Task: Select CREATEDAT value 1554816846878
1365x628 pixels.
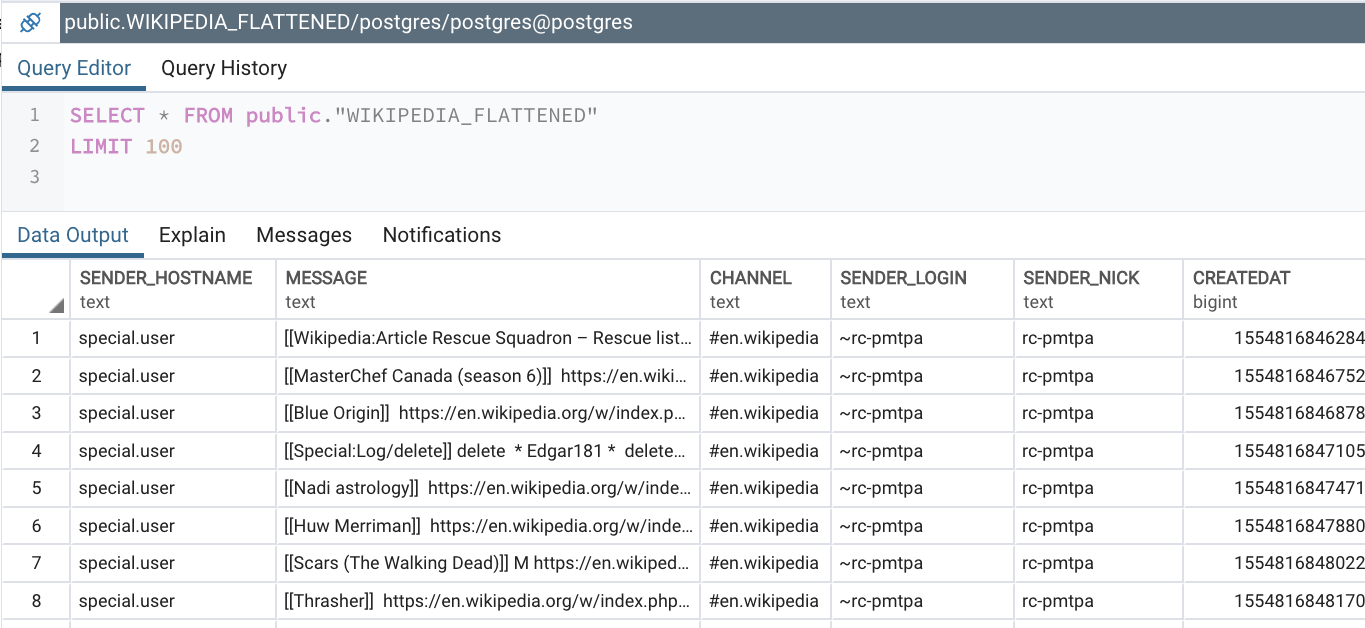Action: point(1274,413)
